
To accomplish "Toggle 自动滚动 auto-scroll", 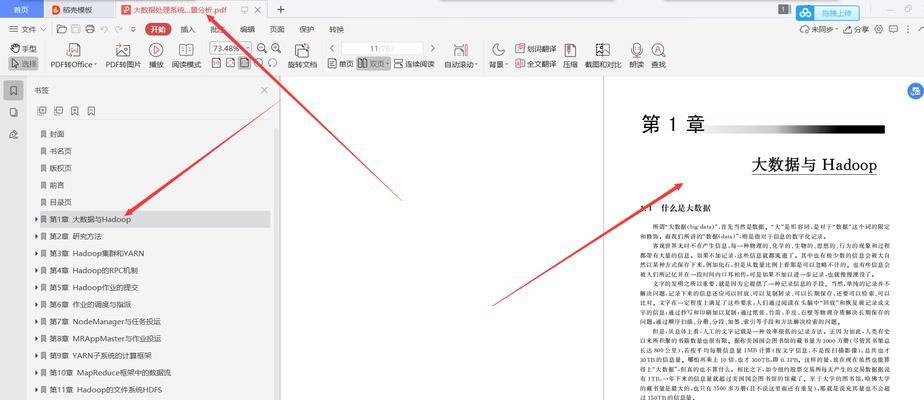I will click(461, 56).
